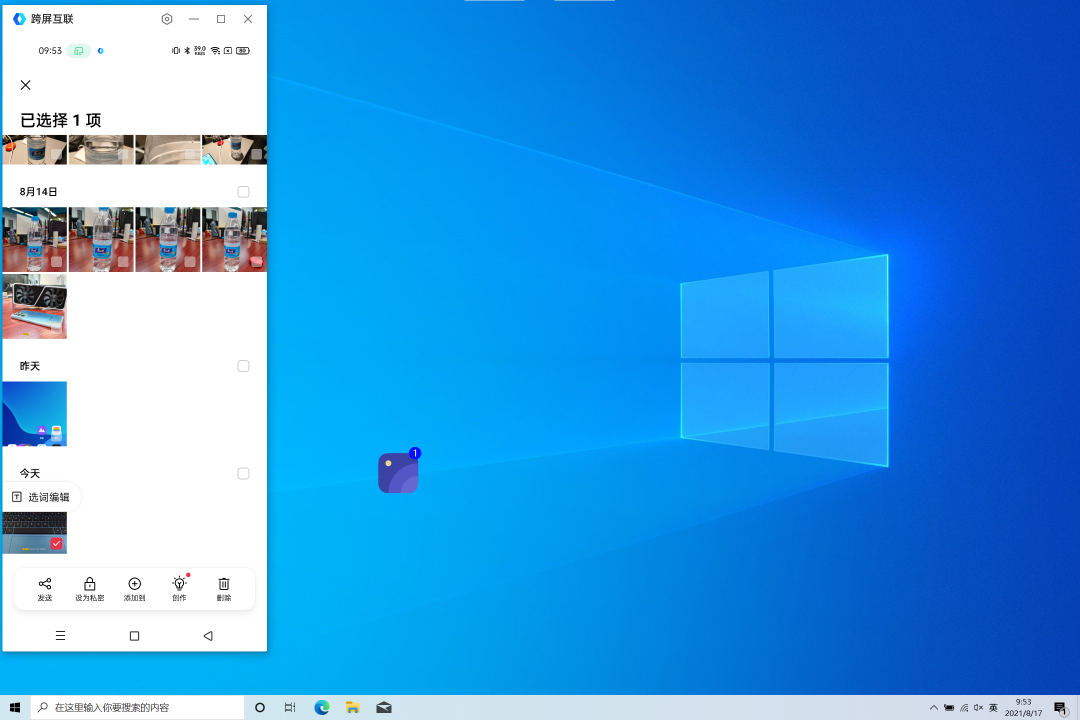
Task: Click the 添加到 plus icon
Action: pos(135,585)
